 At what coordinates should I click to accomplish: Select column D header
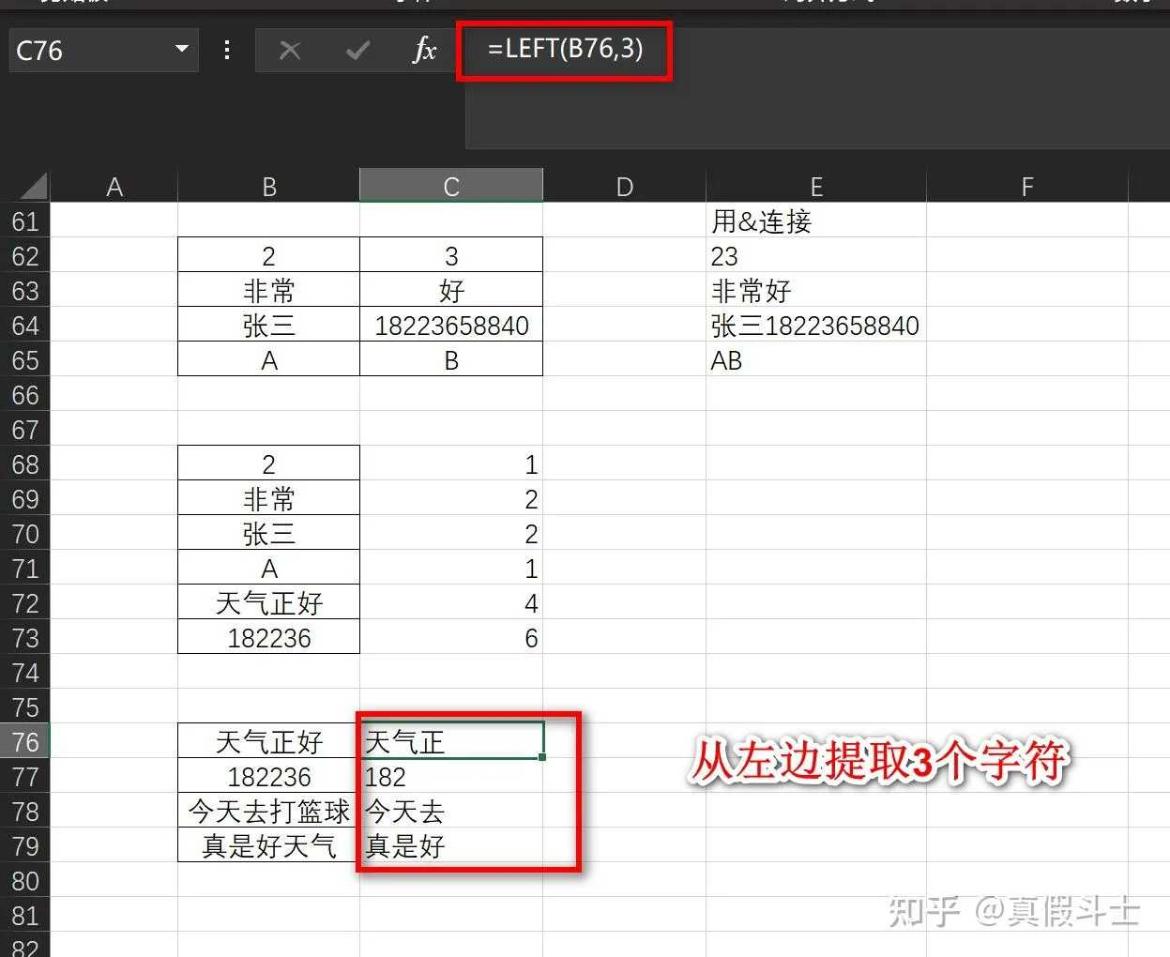(625, 186)
